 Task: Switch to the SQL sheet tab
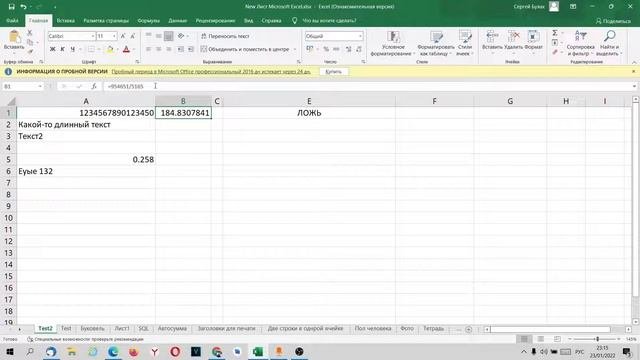(x=143, y=329)
